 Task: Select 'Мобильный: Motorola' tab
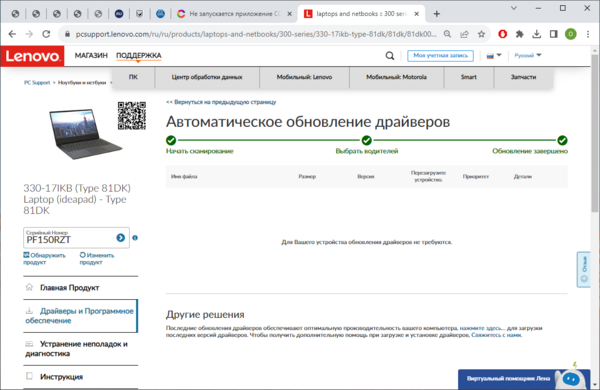point(396,77)
